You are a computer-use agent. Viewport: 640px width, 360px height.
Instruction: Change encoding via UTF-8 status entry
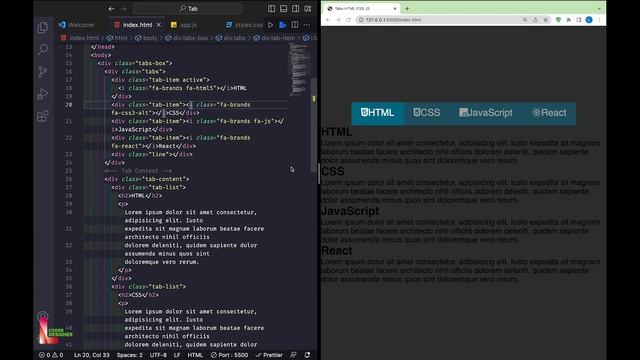pyautogui.click(x=158, y=355)
